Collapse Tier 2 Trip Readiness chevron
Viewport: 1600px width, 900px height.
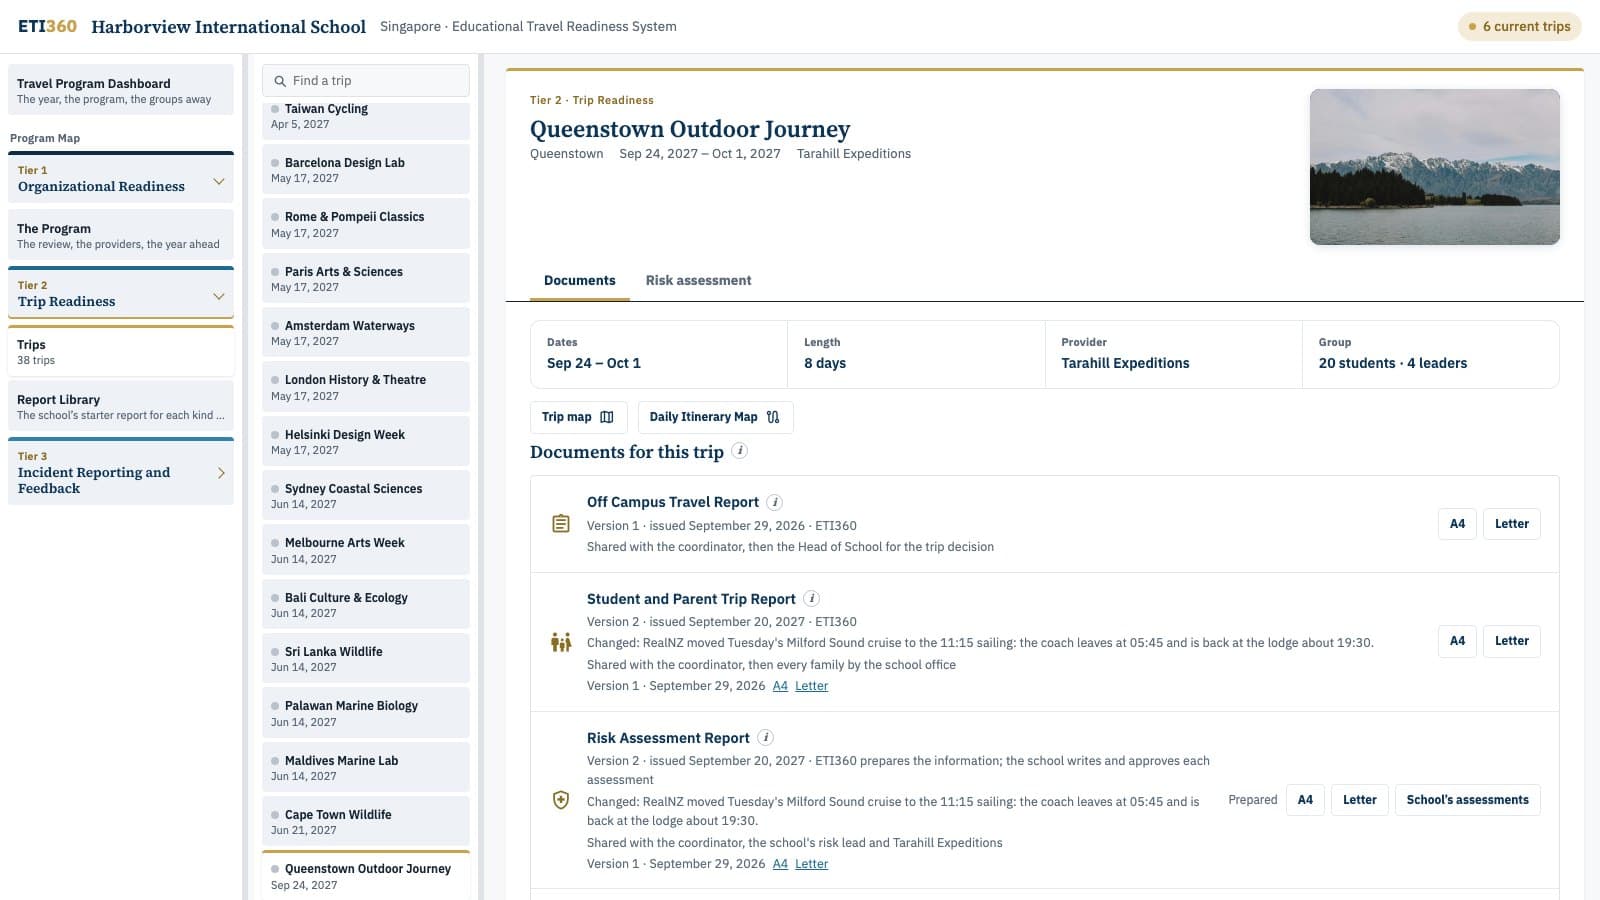click(219, 296)
